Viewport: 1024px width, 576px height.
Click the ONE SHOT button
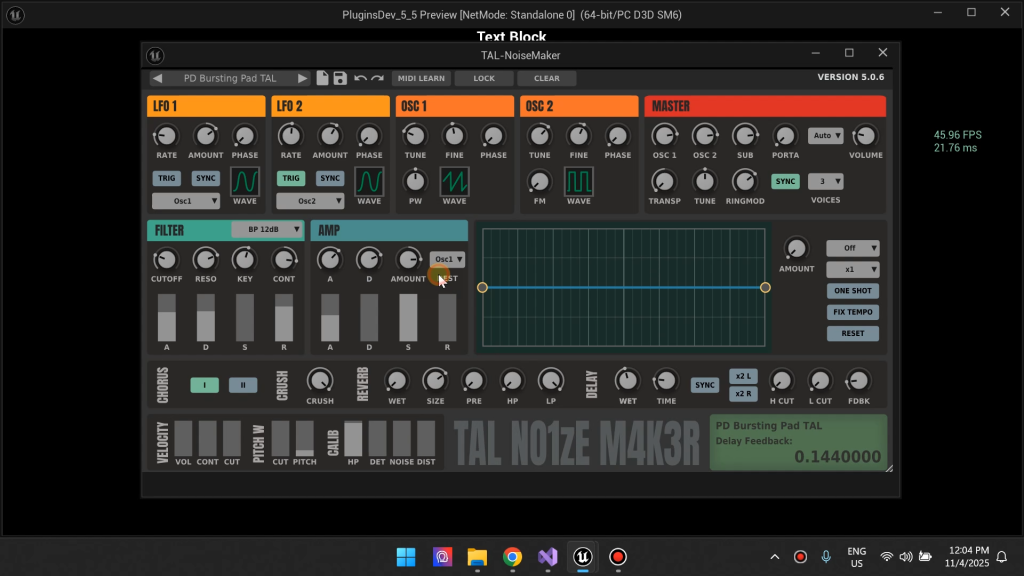852,291
